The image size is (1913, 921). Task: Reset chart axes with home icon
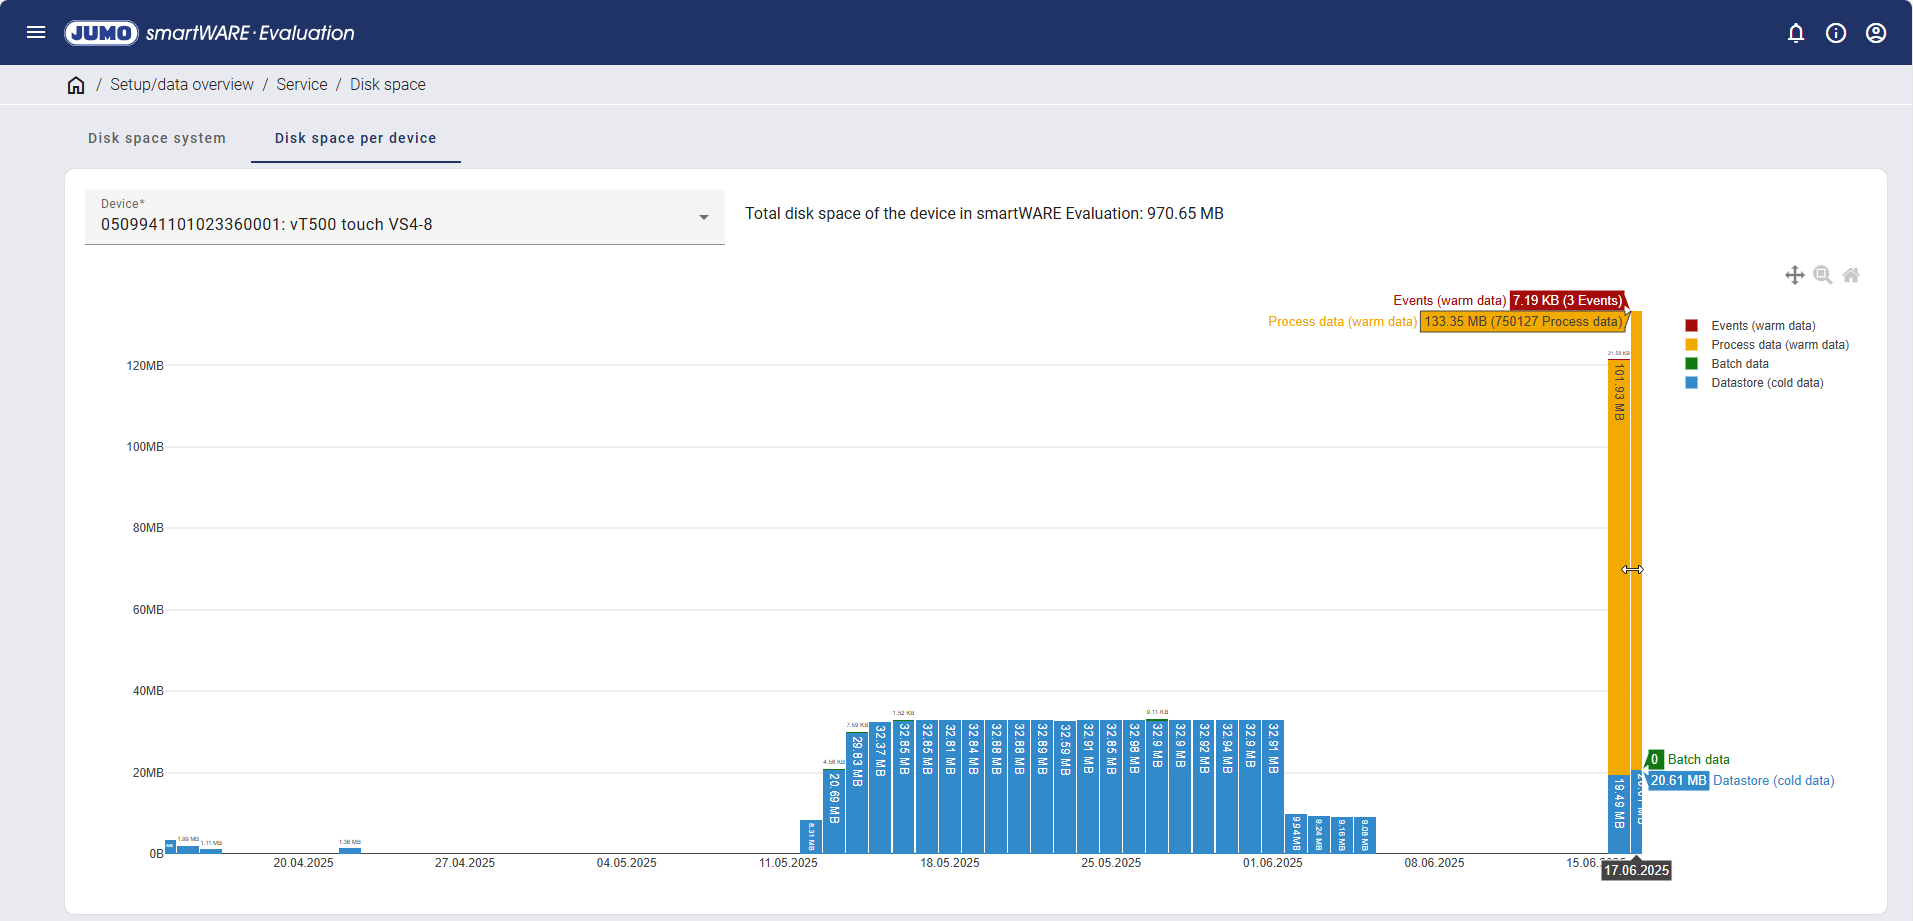coord(1851,275)
